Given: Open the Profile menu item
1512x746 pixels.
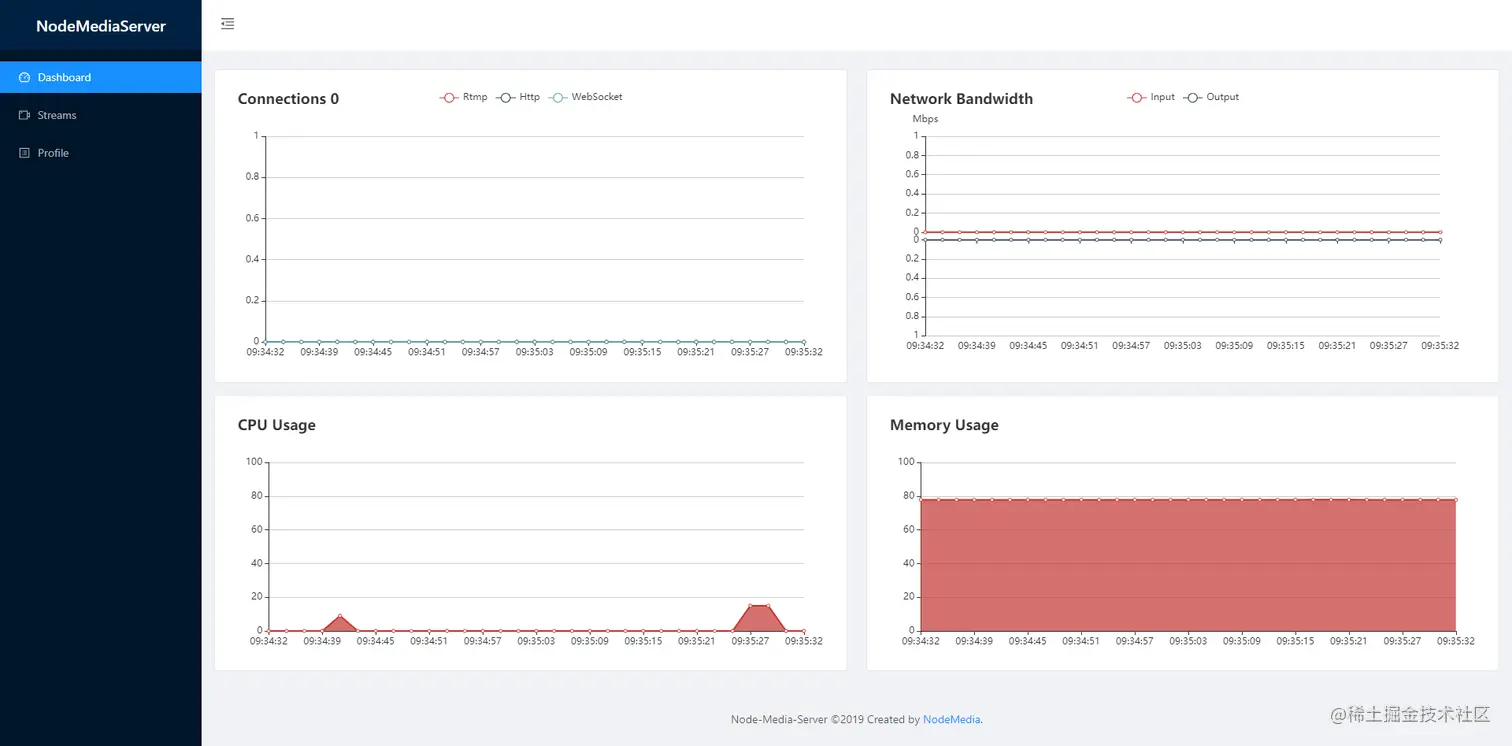Looking at the screenshot, I should pos(53,153).
